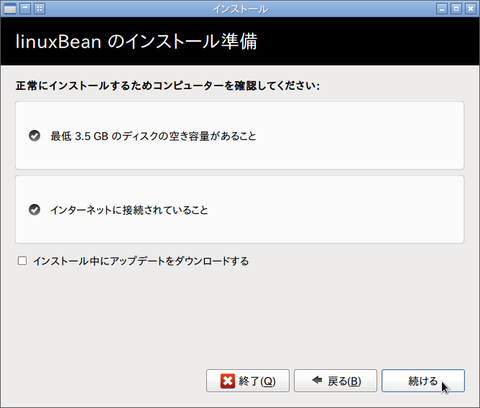This screenshot has height=408, width=480.
Task: Click the internet connection checkmark icon
Action: [x=34, y=210]
